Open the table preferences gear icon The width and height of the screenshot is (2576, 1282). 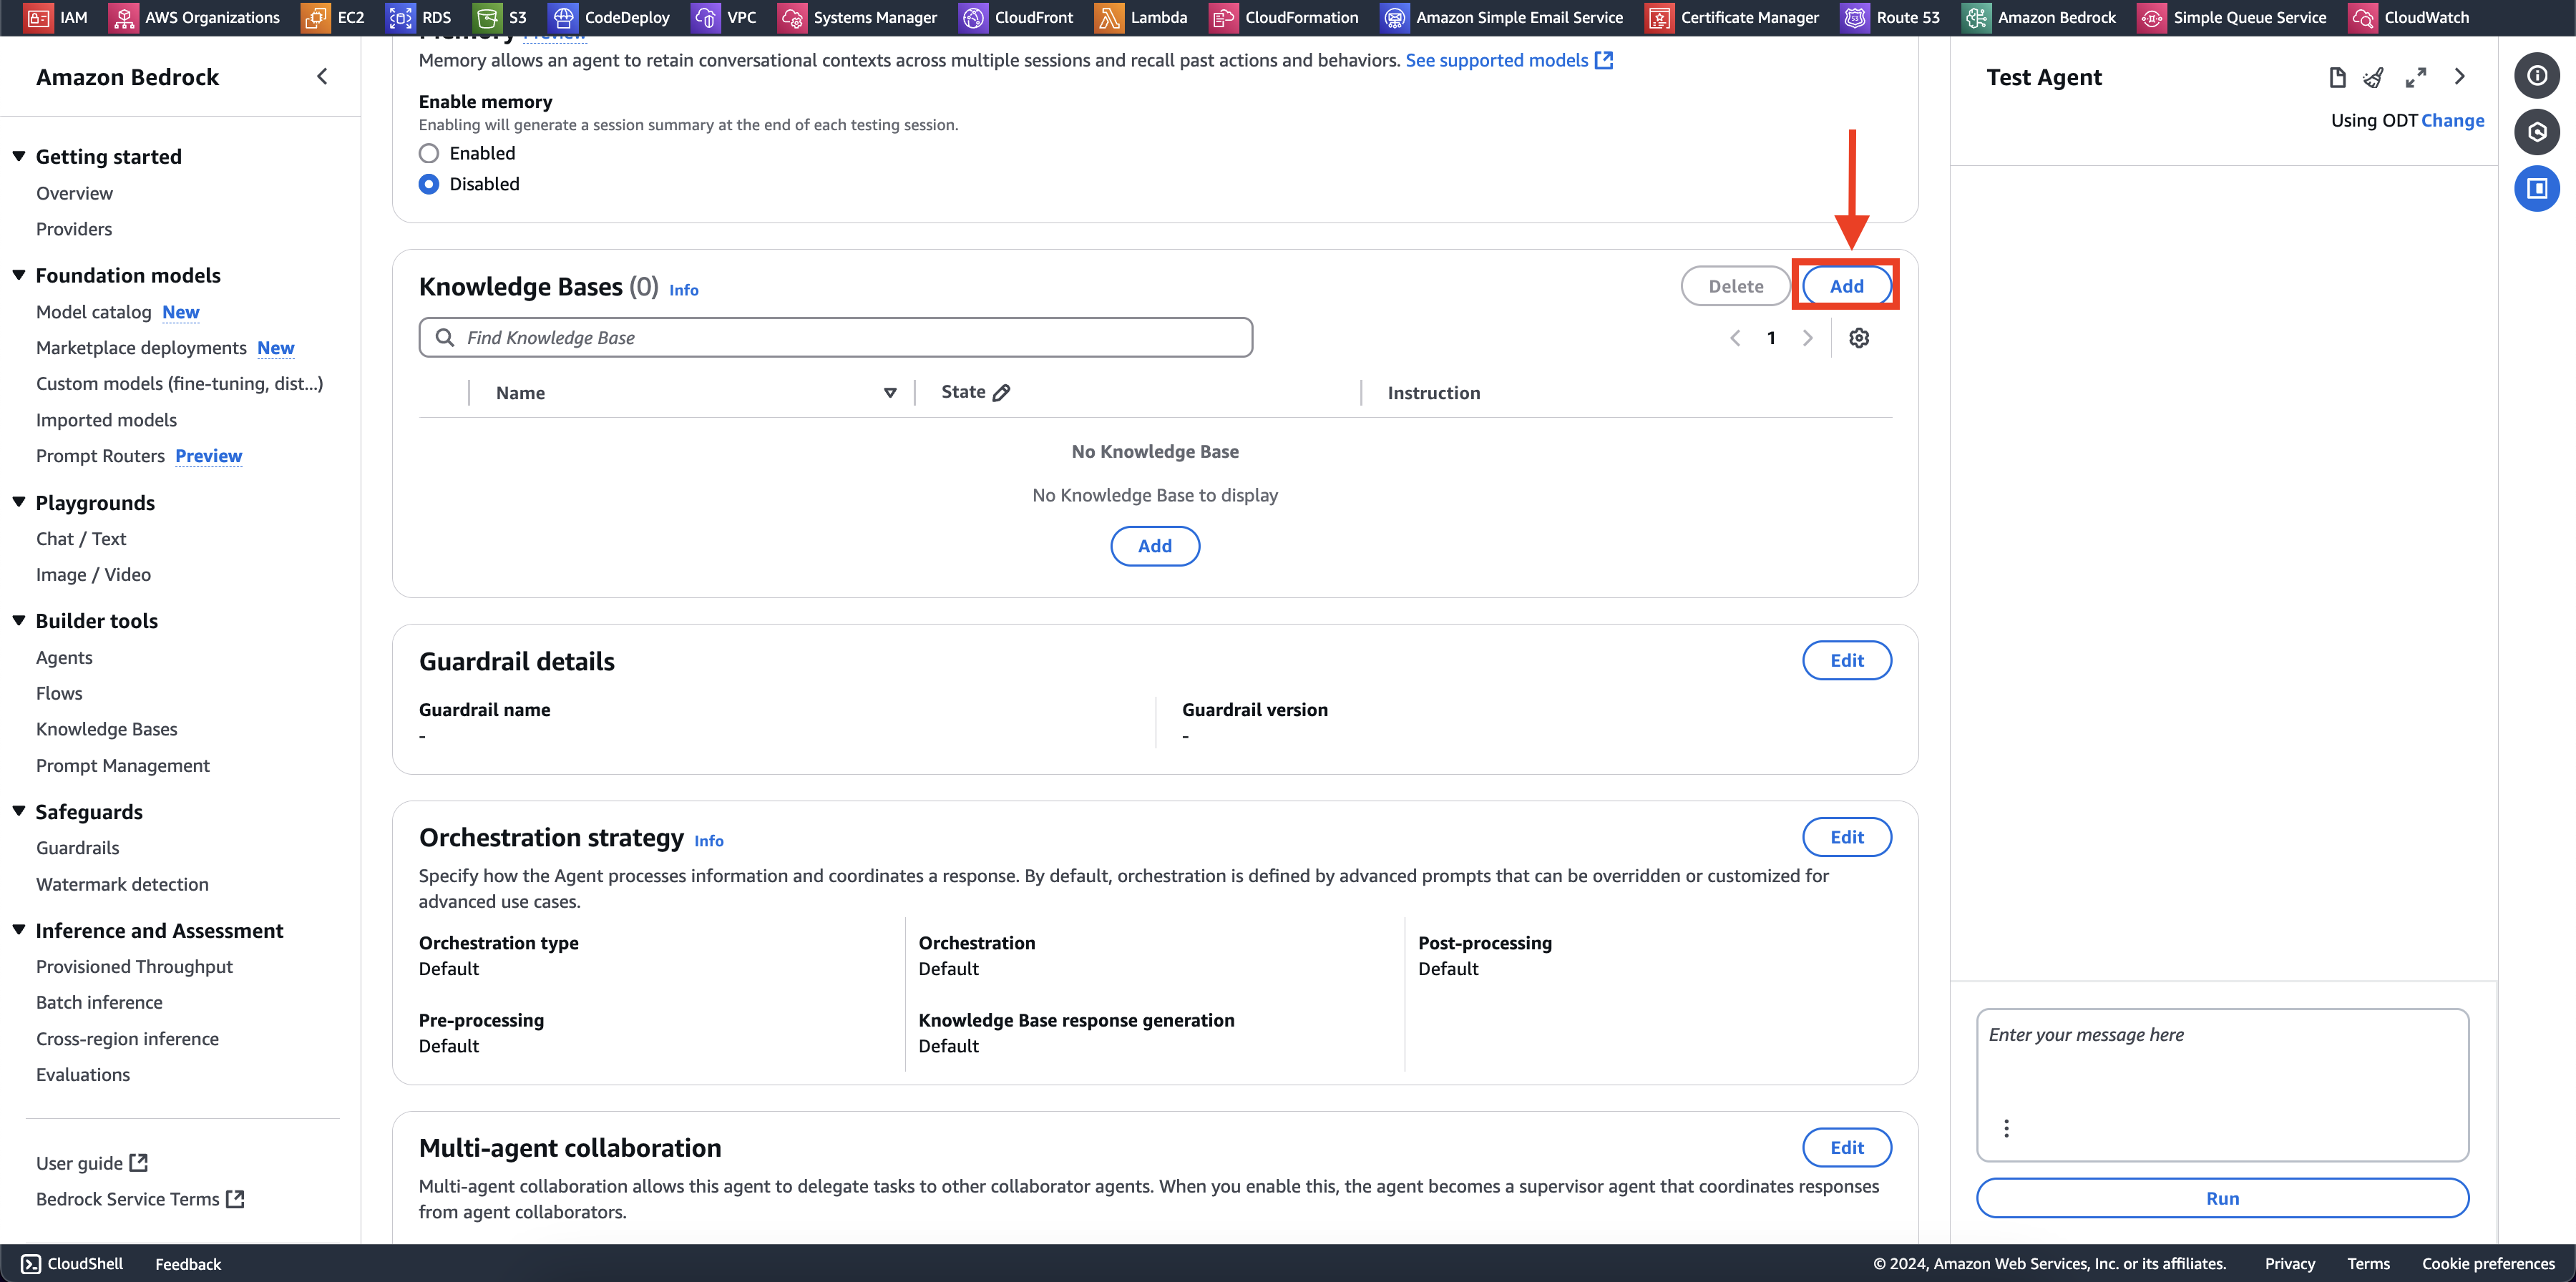click(x=1859, y=338)
